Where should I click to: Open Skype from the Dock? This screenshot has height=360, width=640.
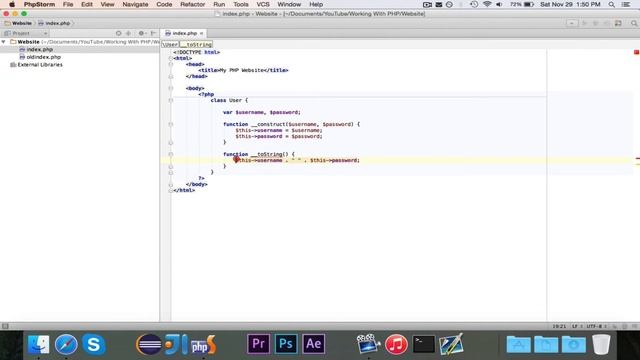(93, 344)
